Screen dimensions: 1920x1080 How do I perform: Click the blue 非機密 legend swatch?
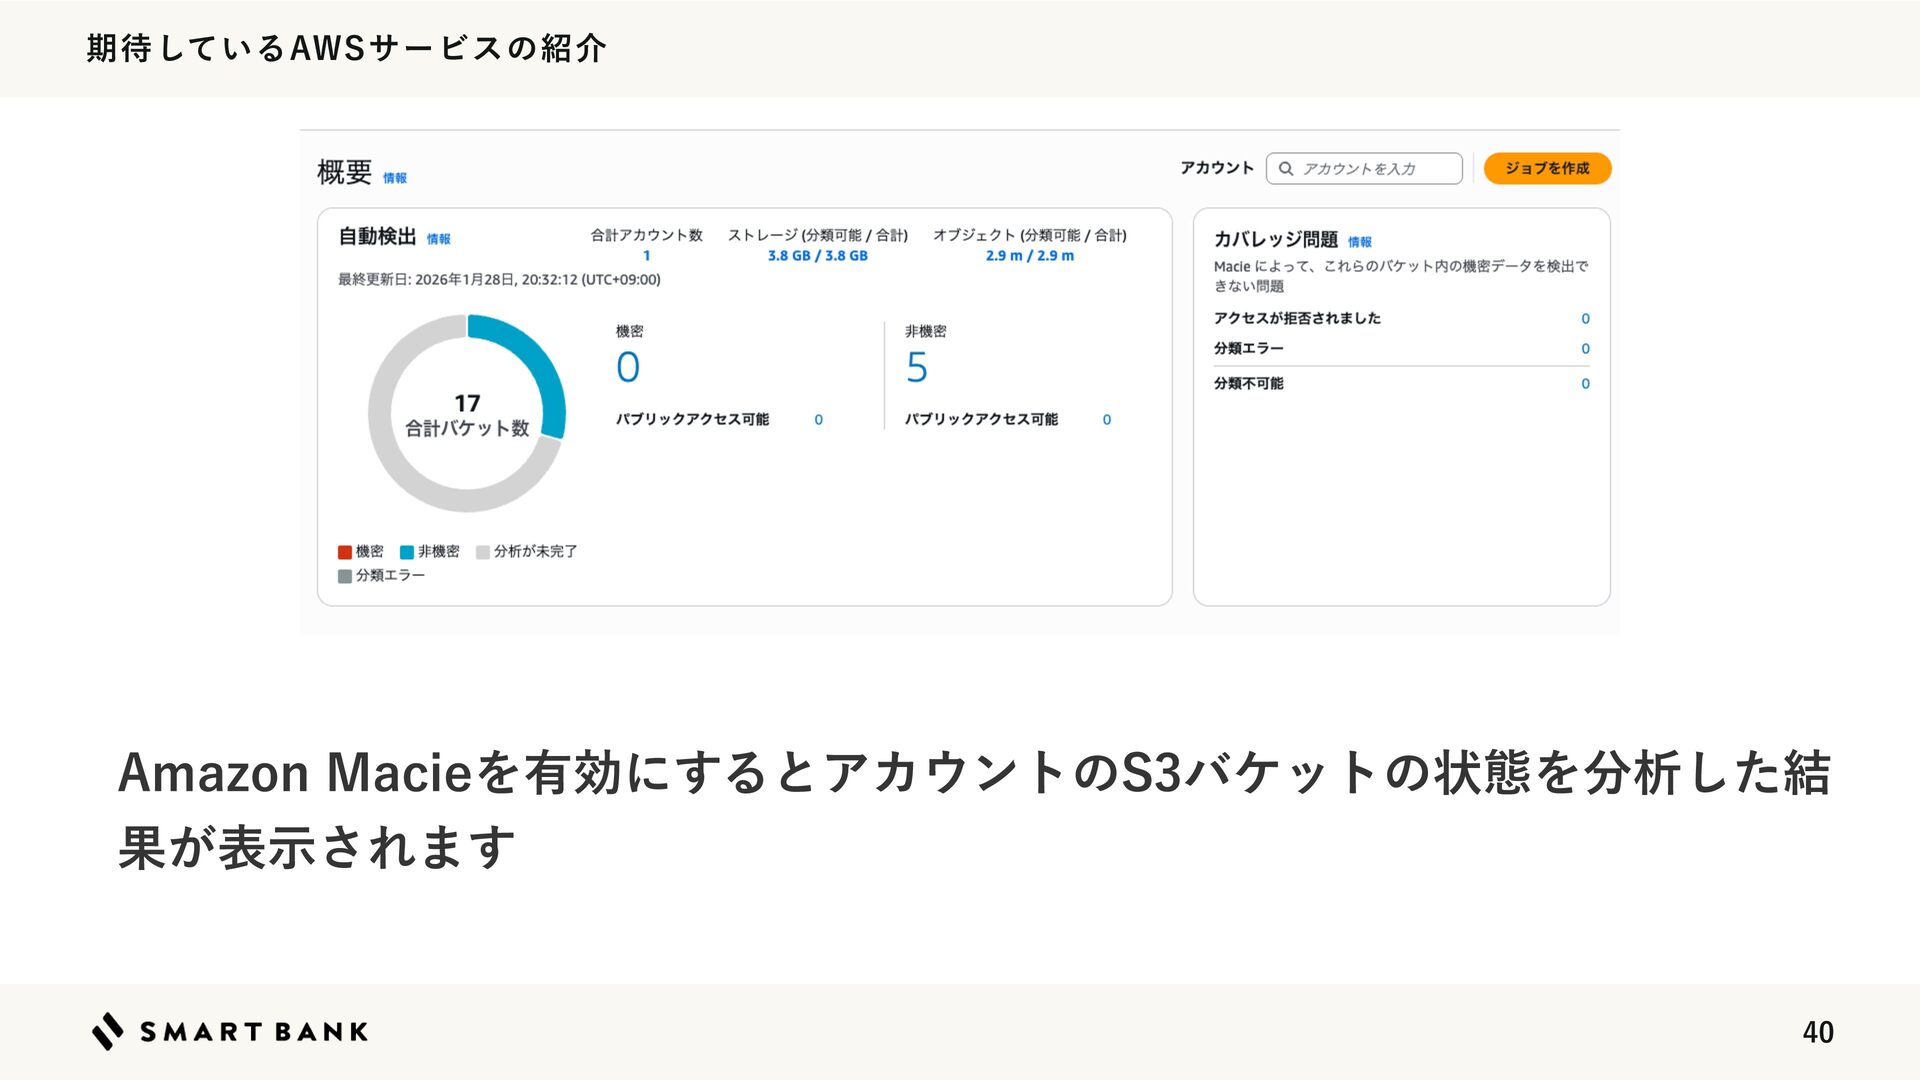[x=407, y=552]
